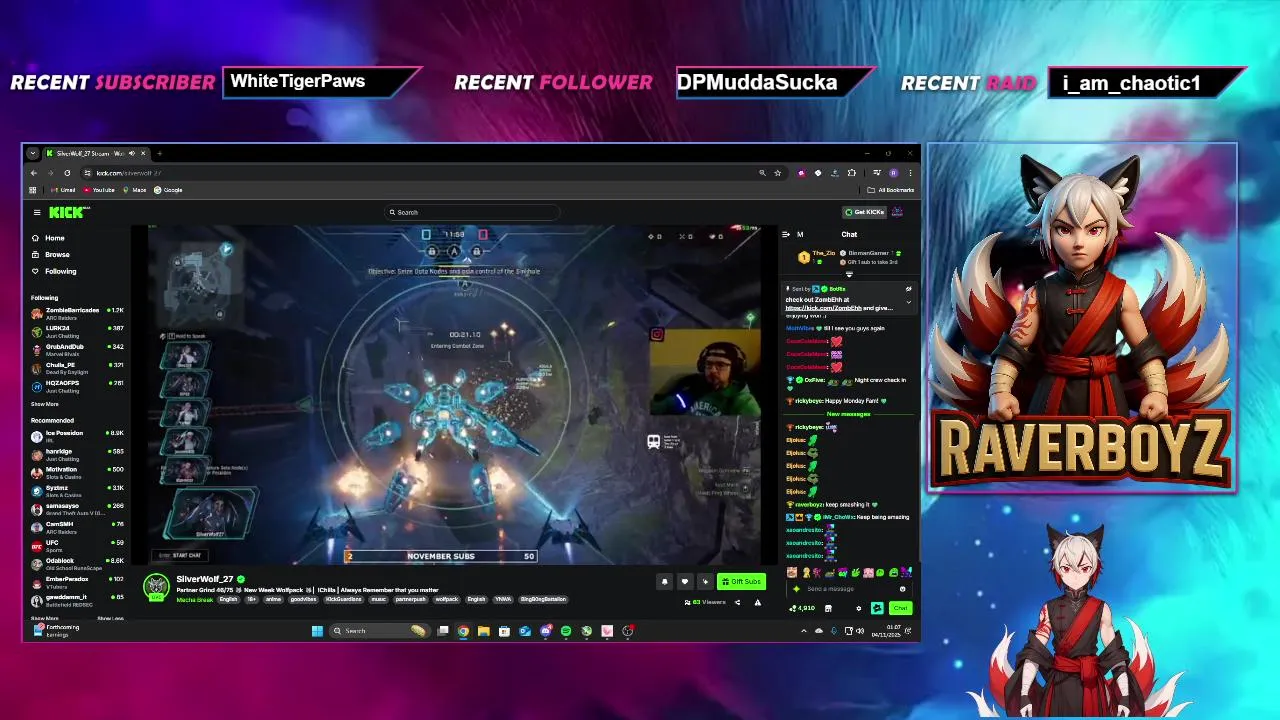The height and width of the screenshot is (720, 1280).
Task: Reload the page with refresh icon
Action: point(67,173)
